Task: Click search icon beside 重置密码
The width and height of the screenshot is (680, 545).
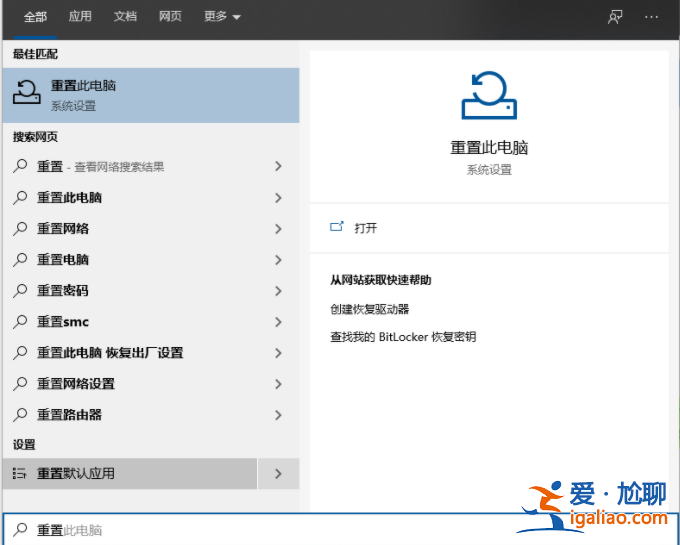Action: coord(20,290)
